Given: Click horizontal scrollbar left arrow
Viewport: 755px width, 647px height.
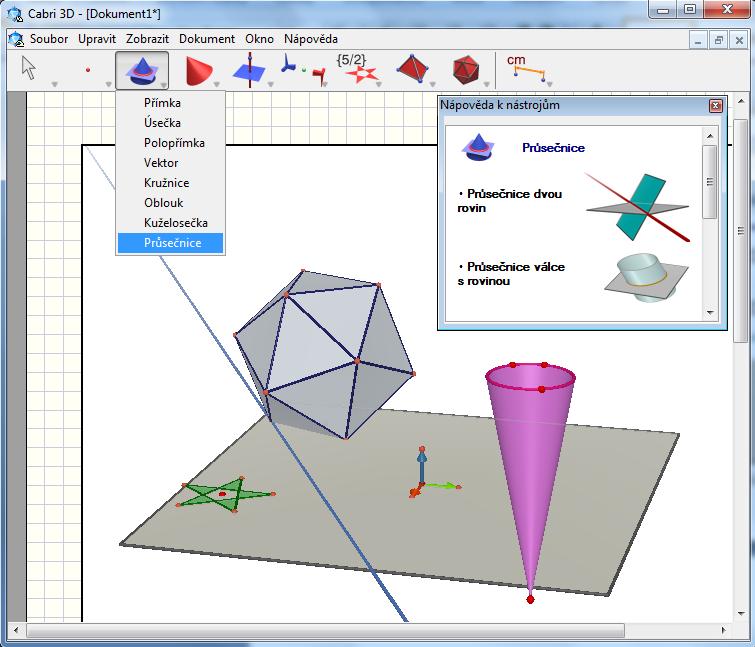Looking at the screenshot, I should (x=16, y=630).
